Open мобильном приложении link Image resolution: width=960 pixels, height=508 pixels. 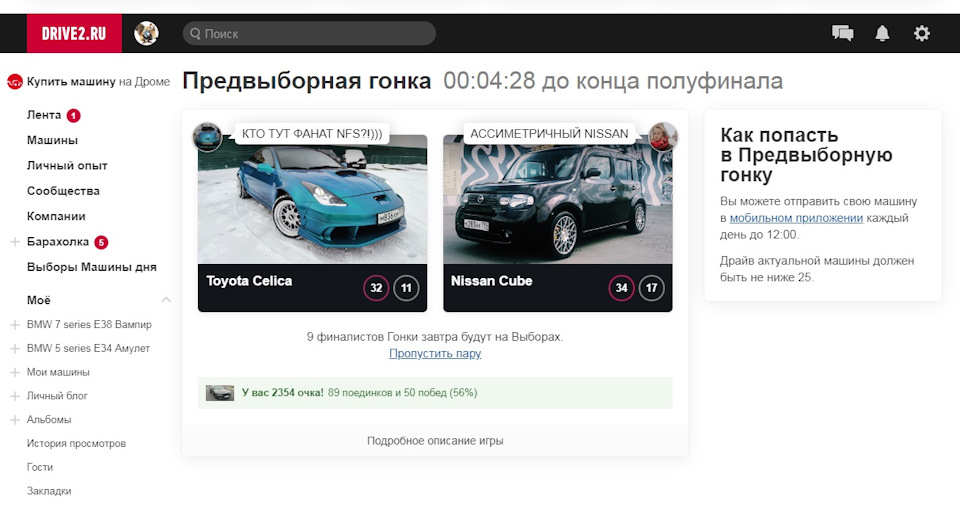click(796, 218)
